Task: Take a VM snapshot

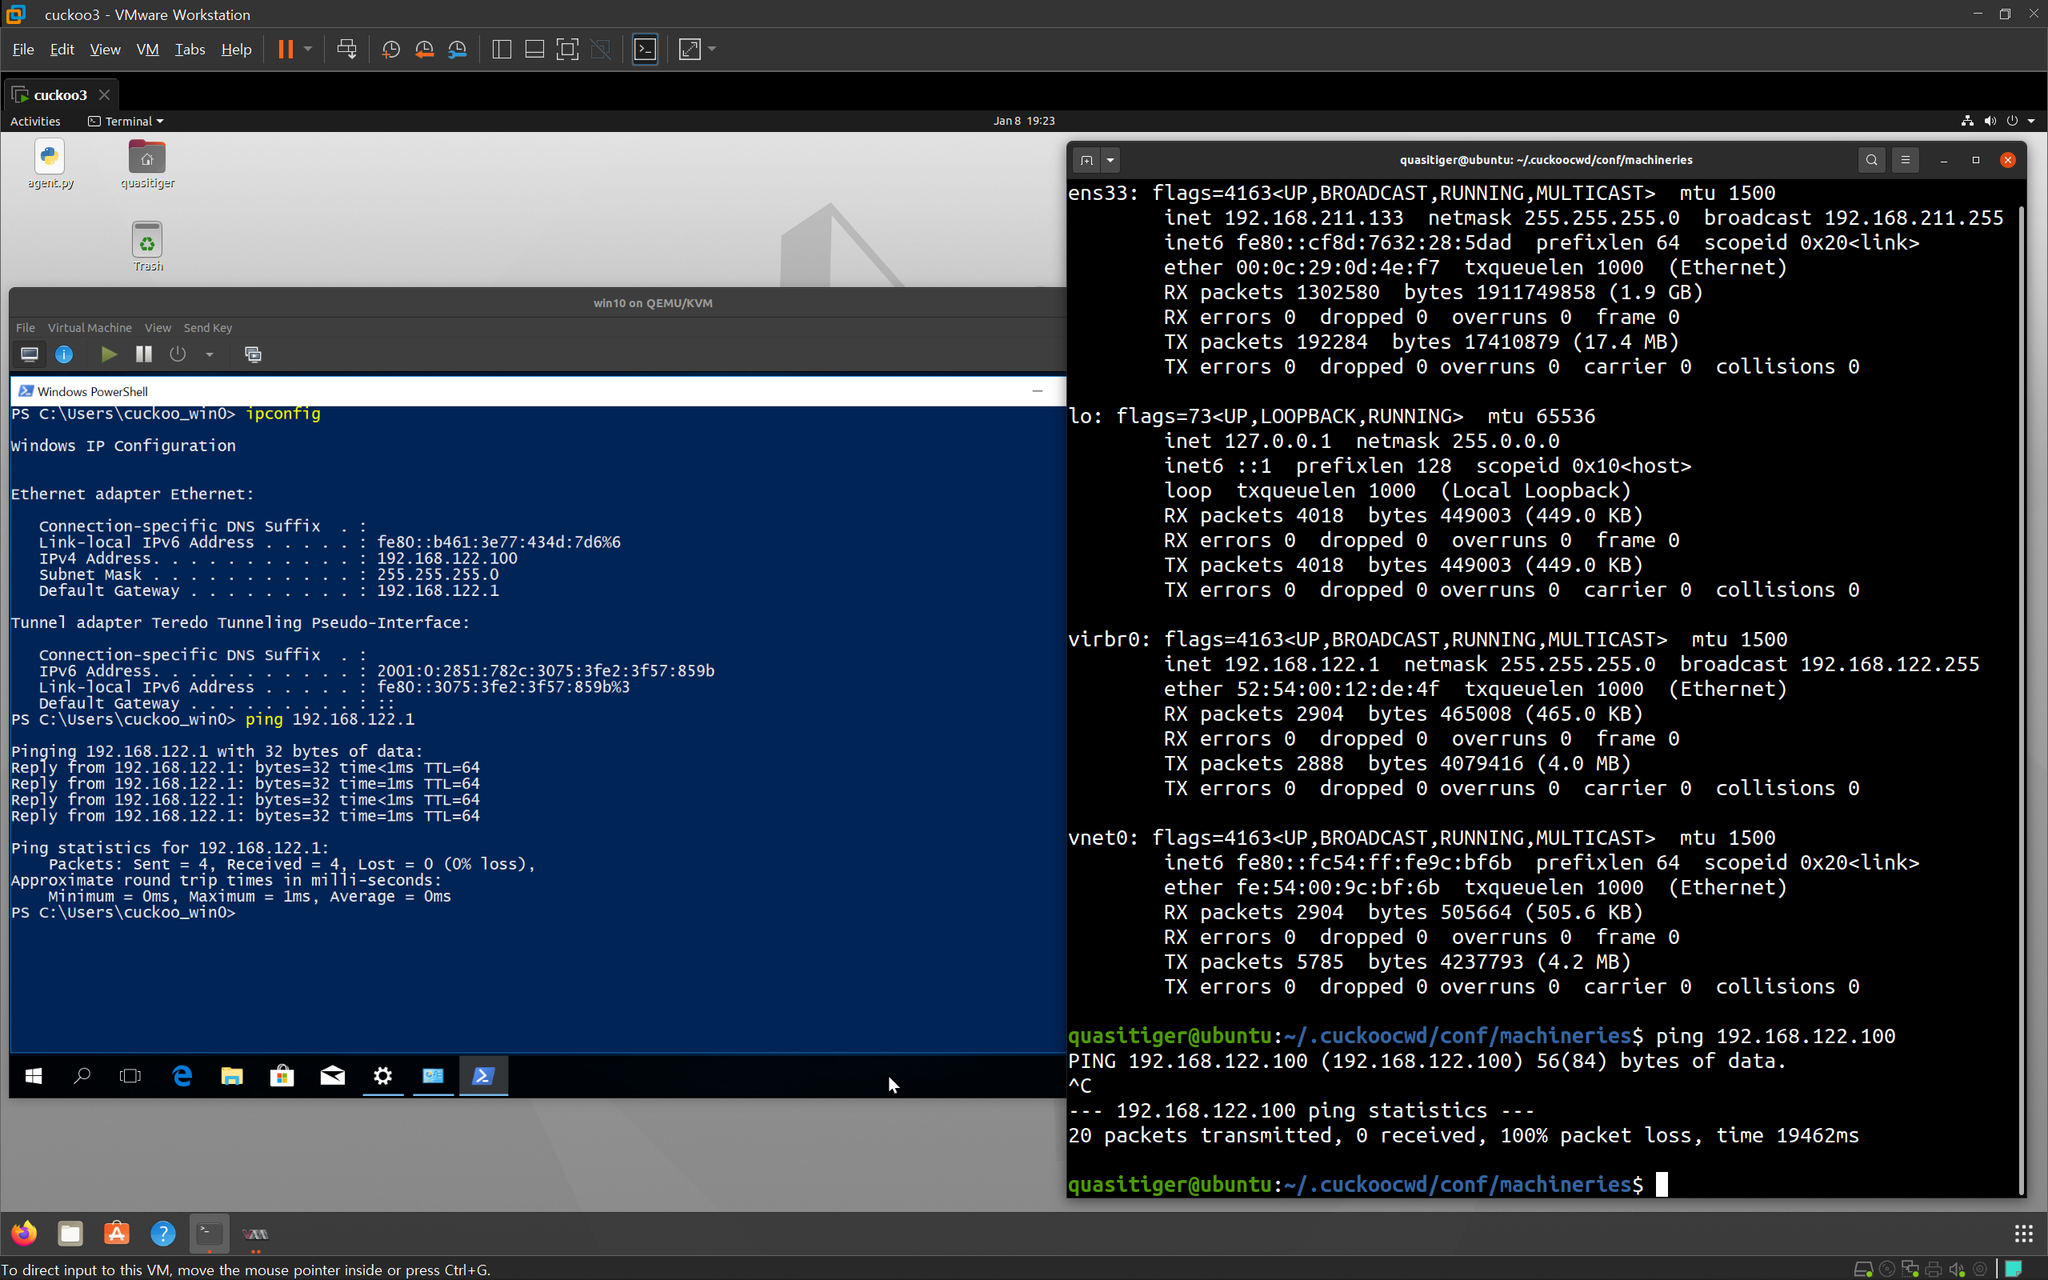Action: pos(391,49)
